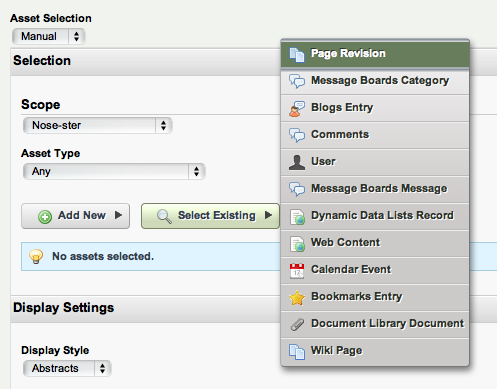Choose Document Library Document entry
Viewport: 497px width, 389px height.
click(x=375, y=324)
